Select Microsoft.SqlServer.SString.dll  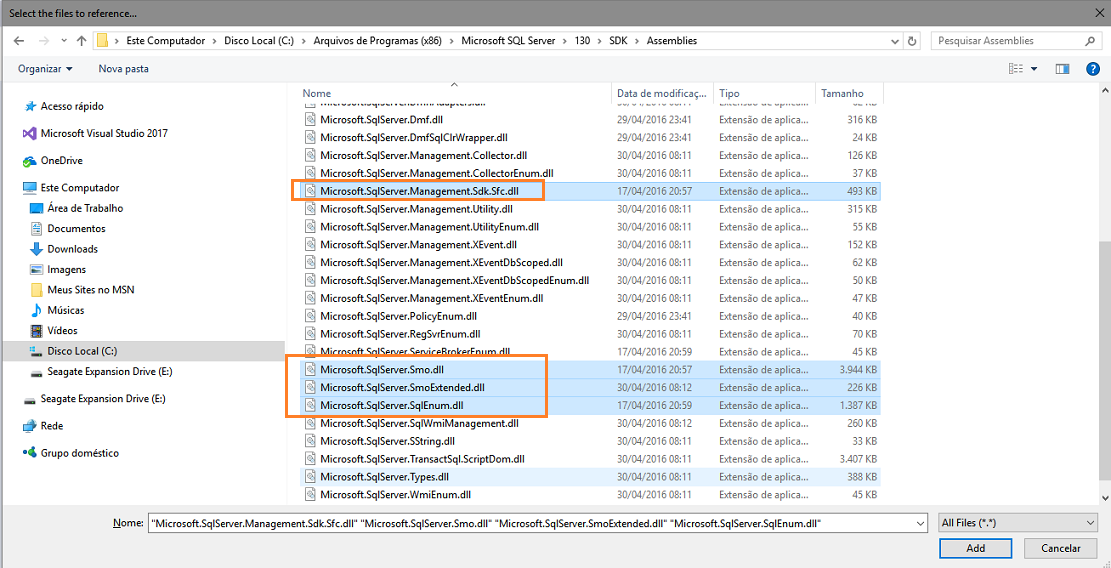pos(388,441)
